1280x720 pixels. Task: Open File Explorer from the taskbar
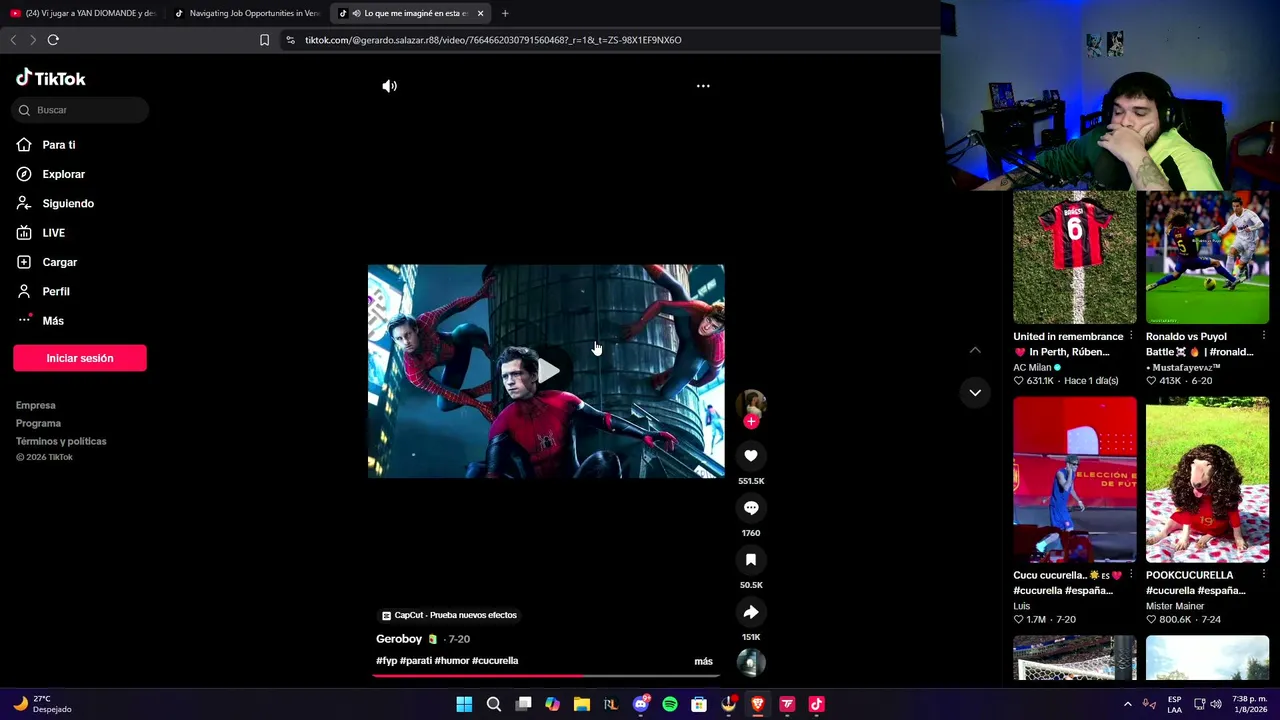coord(582,704)
